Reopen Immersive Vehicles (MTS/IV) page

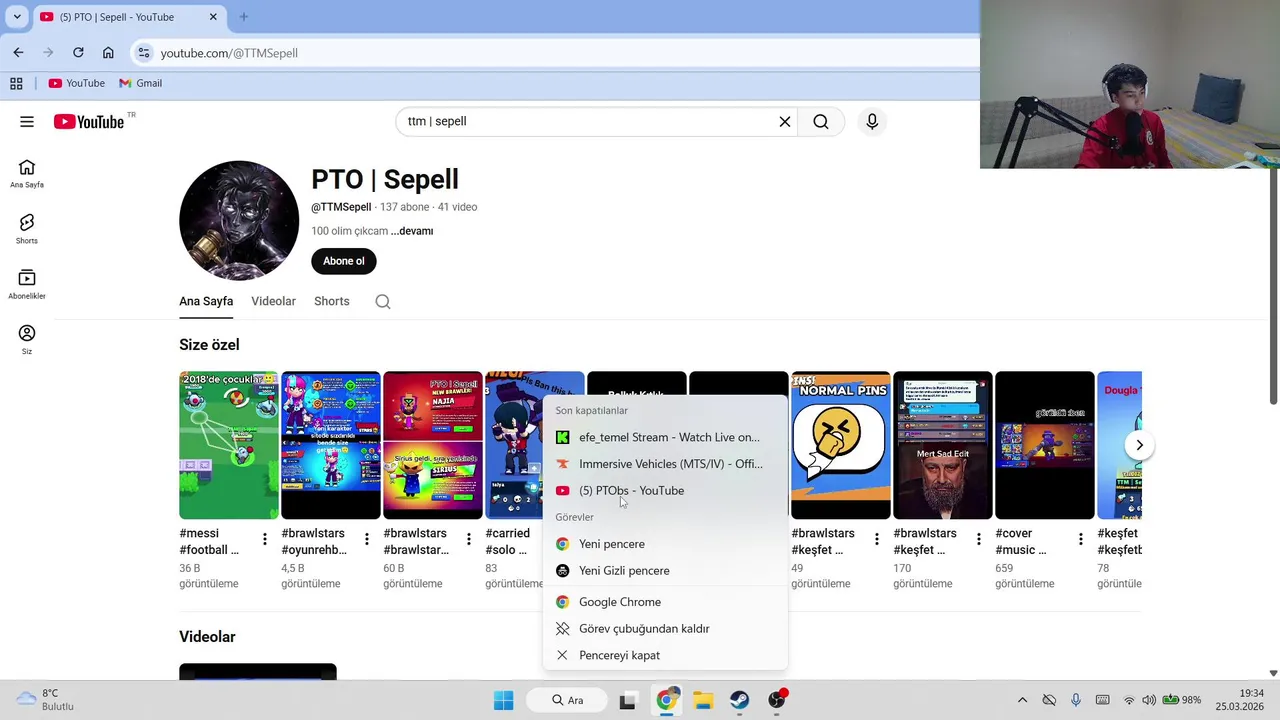pos(665,464)
